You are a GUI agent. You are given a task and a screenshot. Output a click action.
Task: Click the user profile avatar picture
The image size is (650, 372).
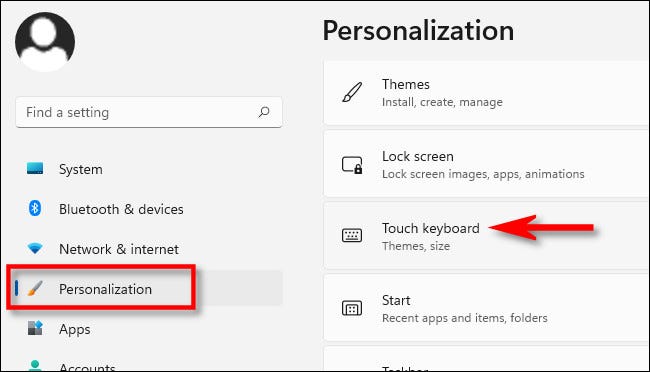pyautogui.click(x=45, y=42)
